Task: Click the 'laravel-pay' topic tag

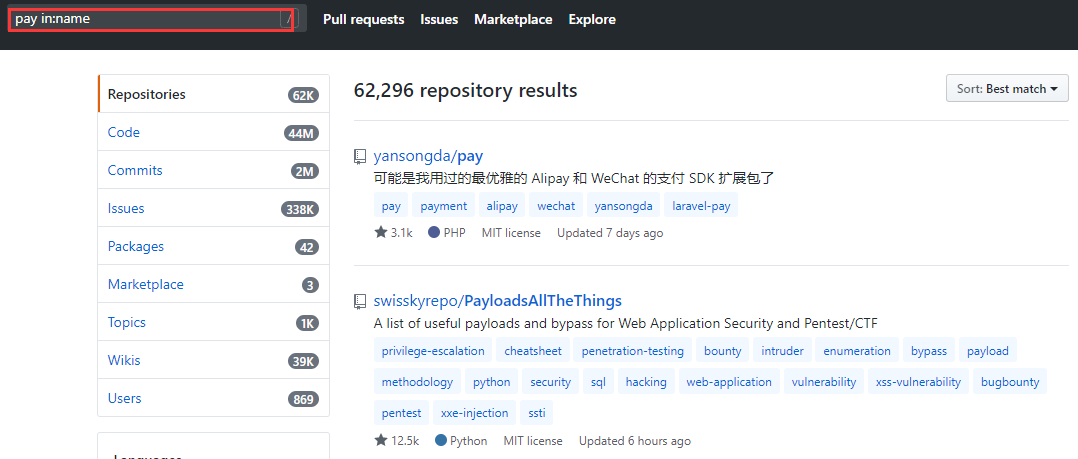Action: (x=701, y=205)
